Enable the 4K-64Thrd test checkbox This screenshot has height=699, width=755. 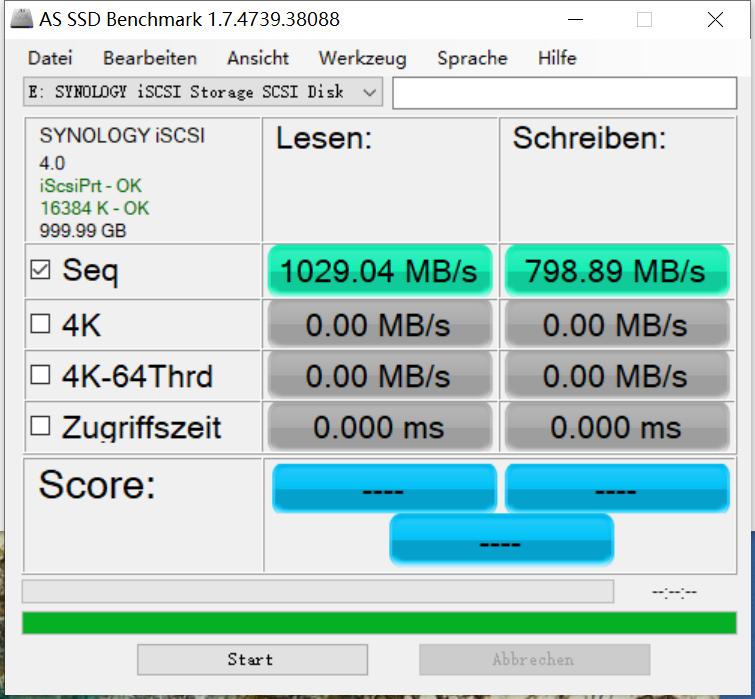tap(40, 375)
